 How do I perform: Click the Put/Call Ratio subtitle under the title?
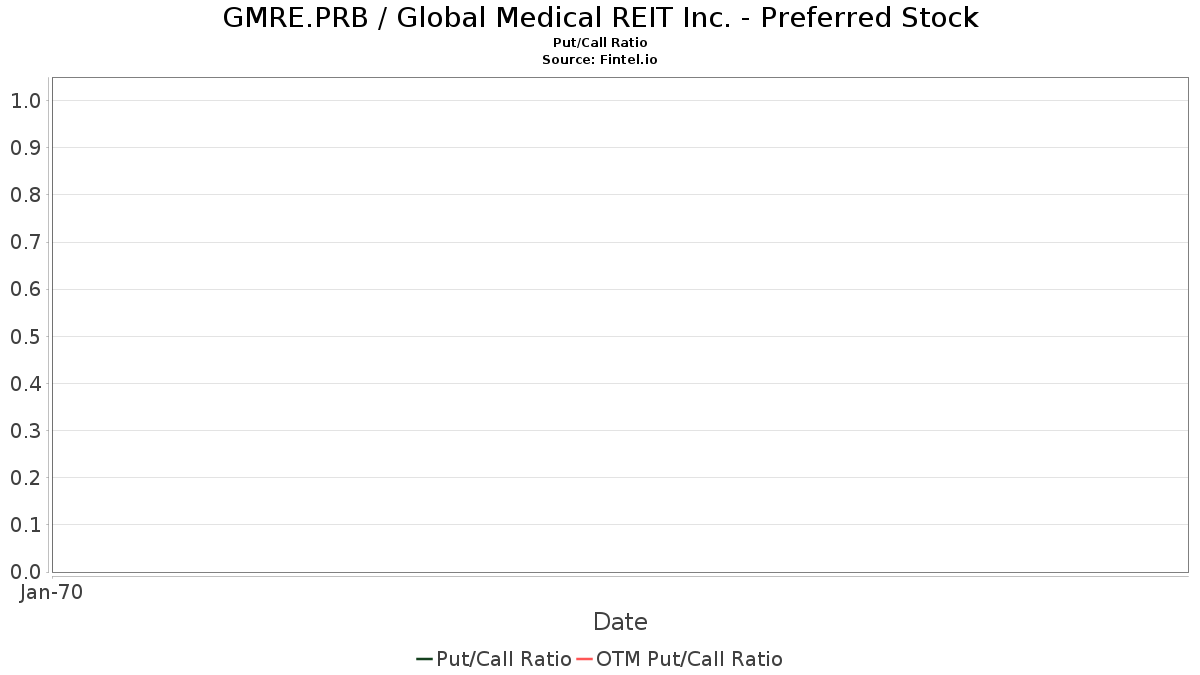click(x=600, y=43)
